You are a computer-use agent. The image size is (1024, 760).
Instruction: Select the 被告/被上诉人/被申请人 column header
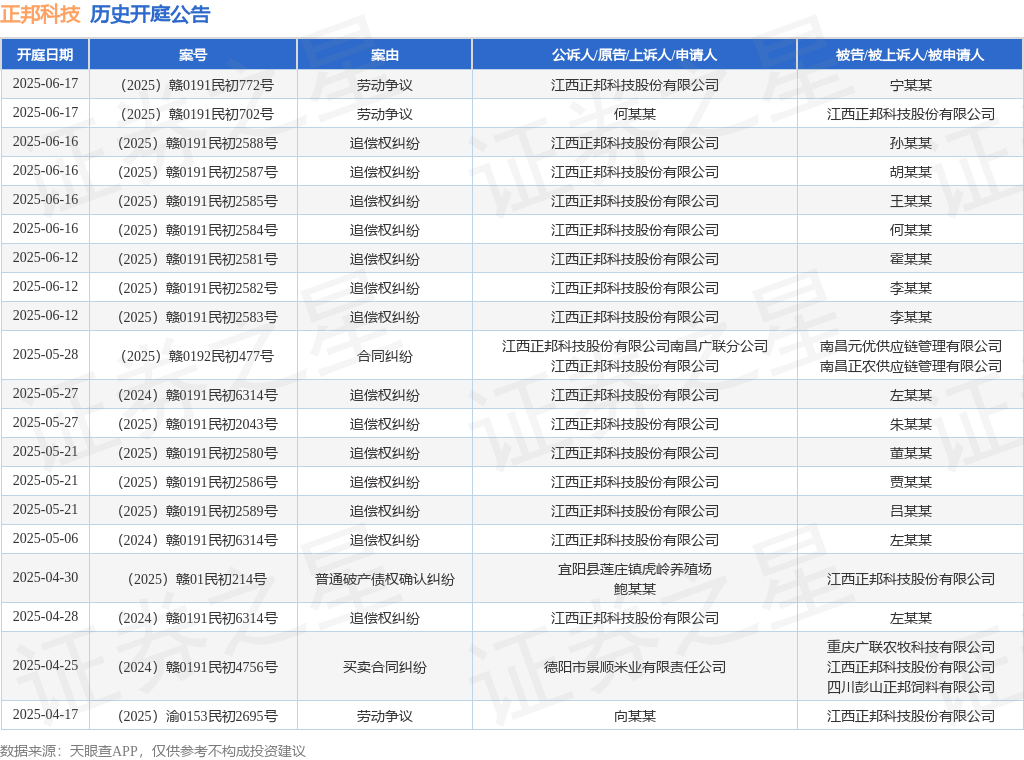click(910, 55)
